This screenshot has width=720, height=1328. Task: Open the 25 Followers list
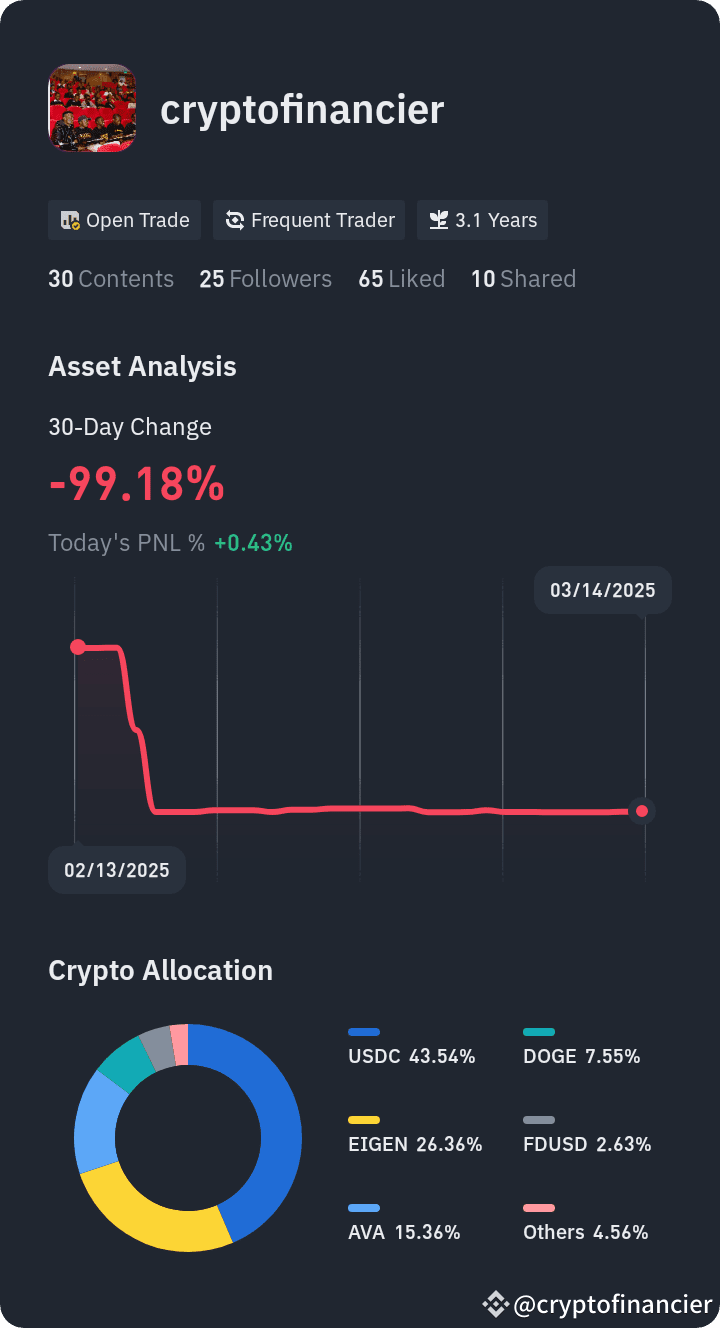(265, 279)
